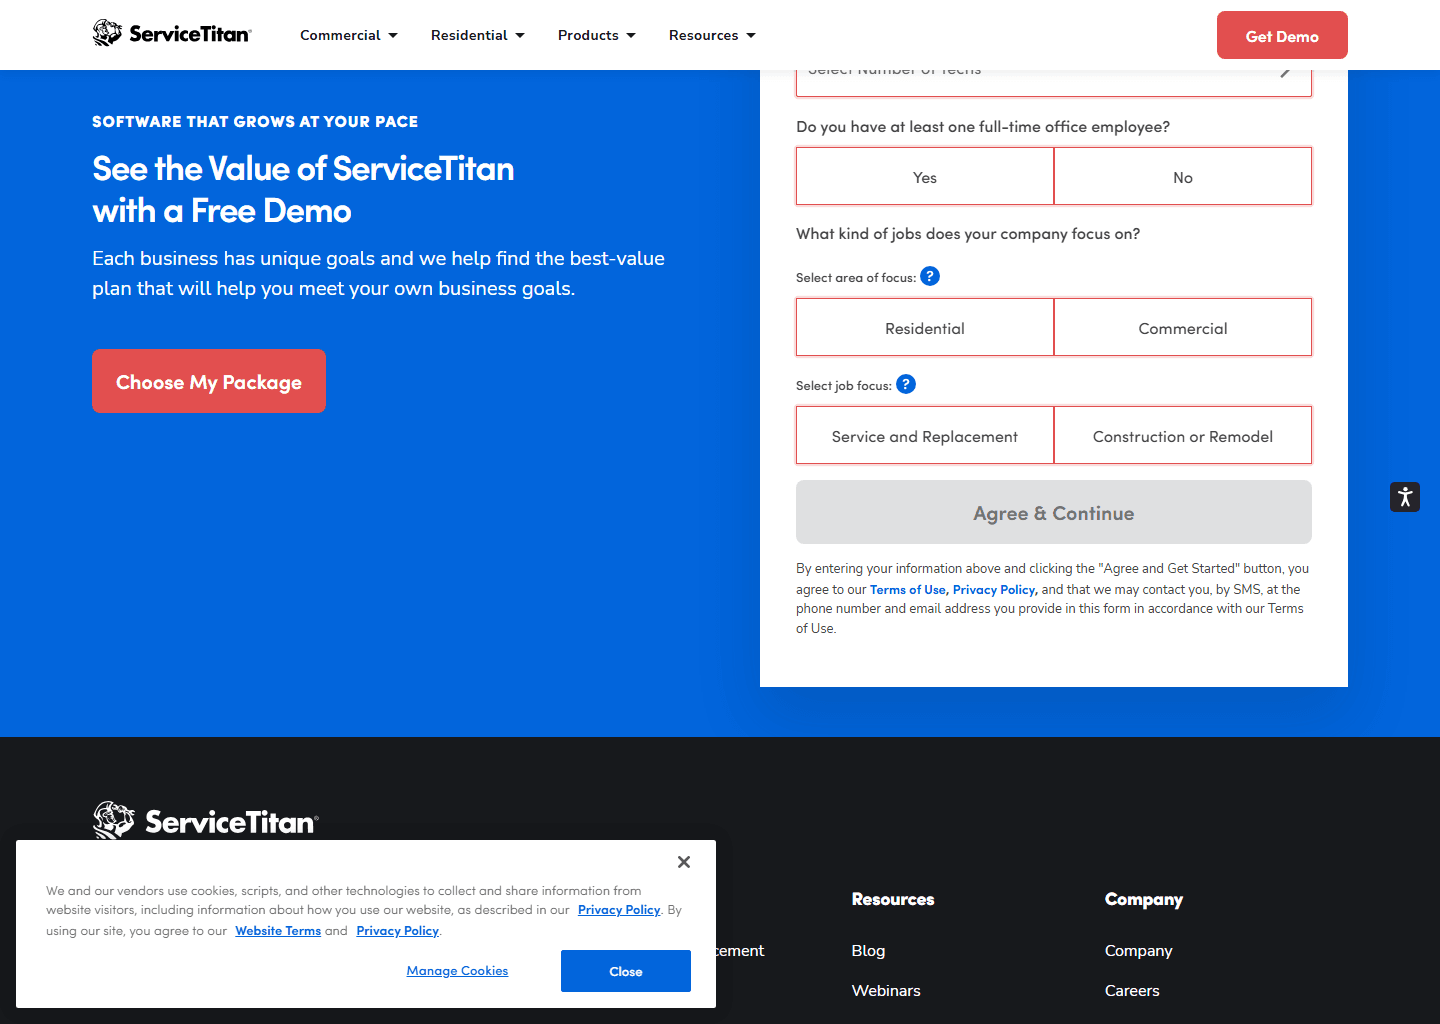Click the help icon beside Select area of focus
This screenshot has height=1024, width=1440.
(x=930, y=276)
